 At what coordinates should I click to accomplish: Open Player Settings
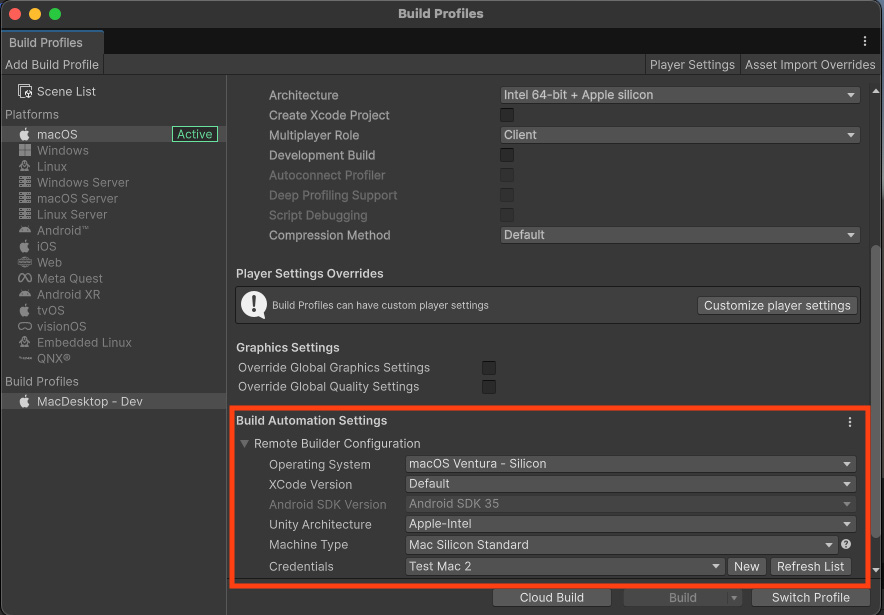[x=692, y=65]
